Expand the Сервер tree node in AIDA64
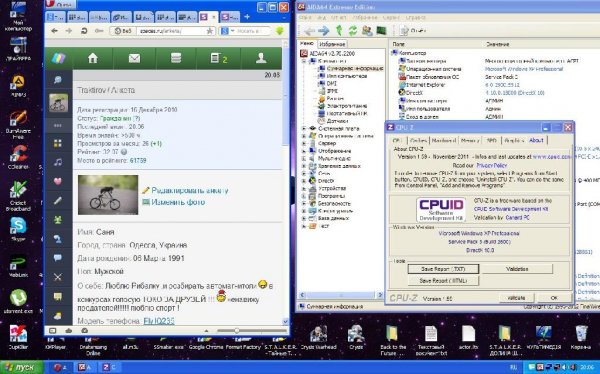The height and width of the screenshot is (374, 600). pyautogui.click(x=304, y=144)
